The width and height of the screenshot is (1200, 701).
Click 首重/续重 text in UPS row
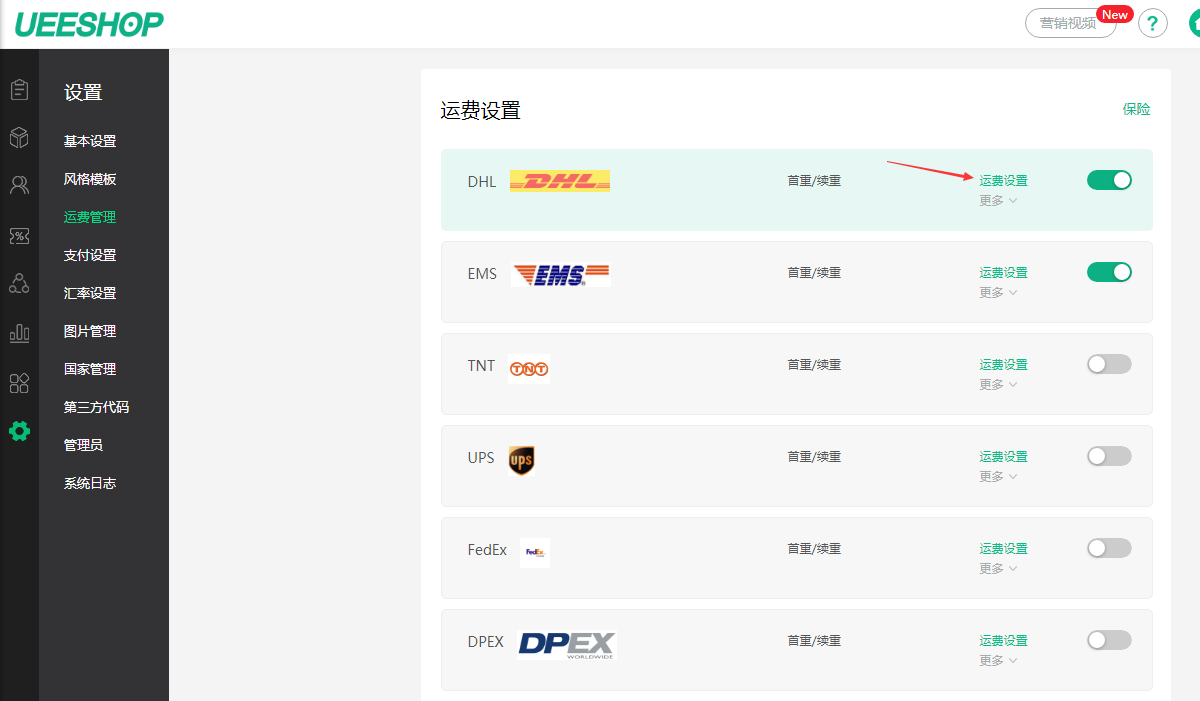pyautogui.click(x=814, y=457)
